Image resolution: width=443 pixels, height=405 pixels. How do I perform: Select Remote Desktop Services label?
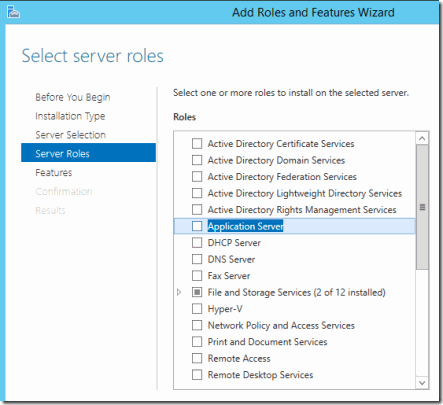click(x=260, y=375)
